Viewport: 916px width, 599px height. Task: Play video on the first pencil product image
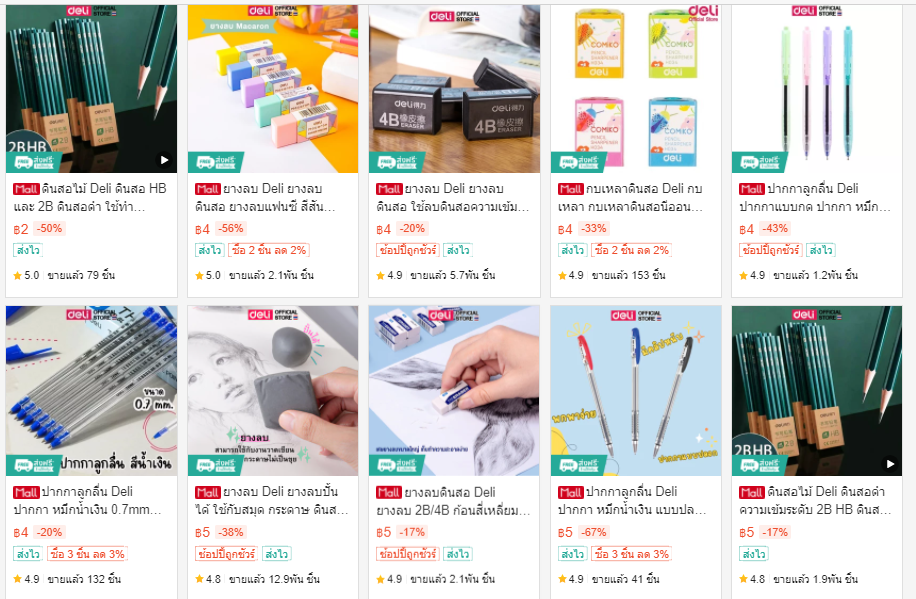pyautogui.click(x=164, y=160)
